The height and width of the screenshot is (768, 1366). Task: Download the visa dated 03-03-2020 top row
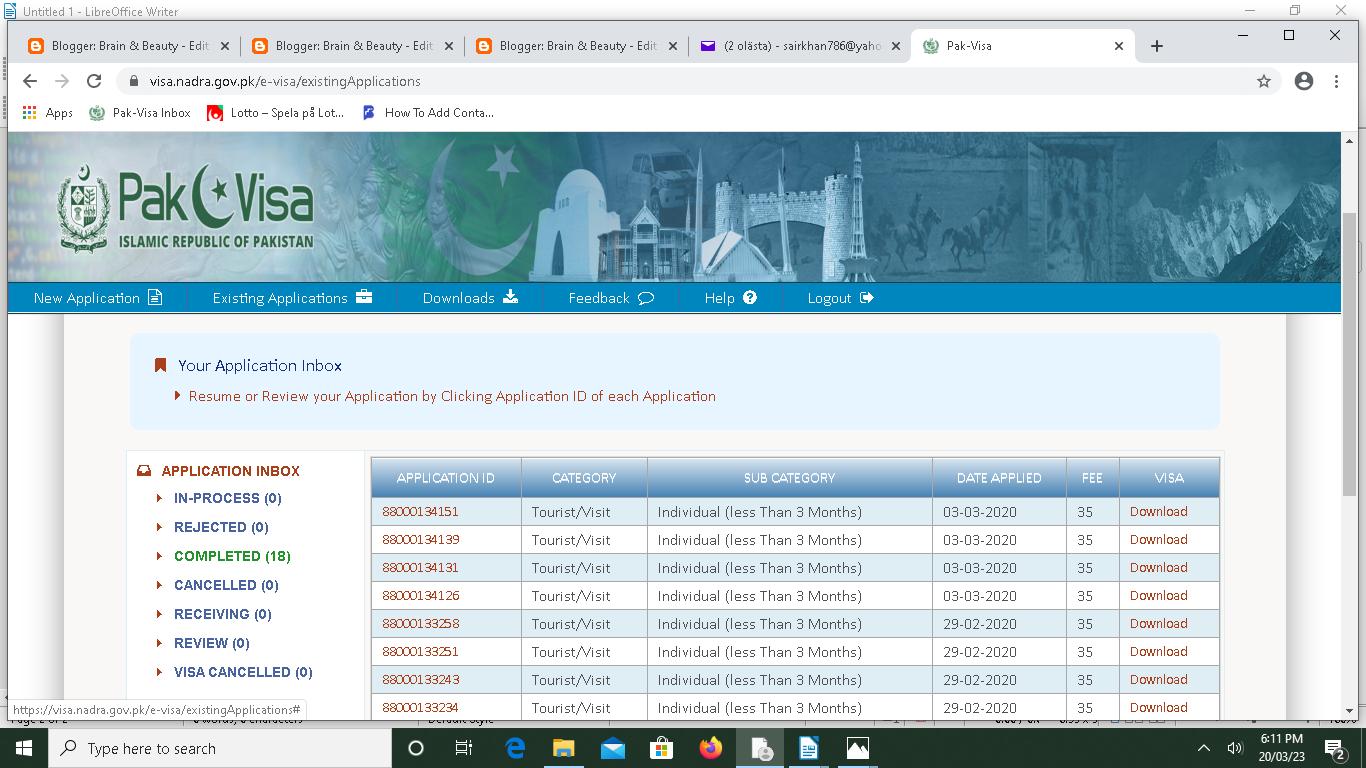1158,511
